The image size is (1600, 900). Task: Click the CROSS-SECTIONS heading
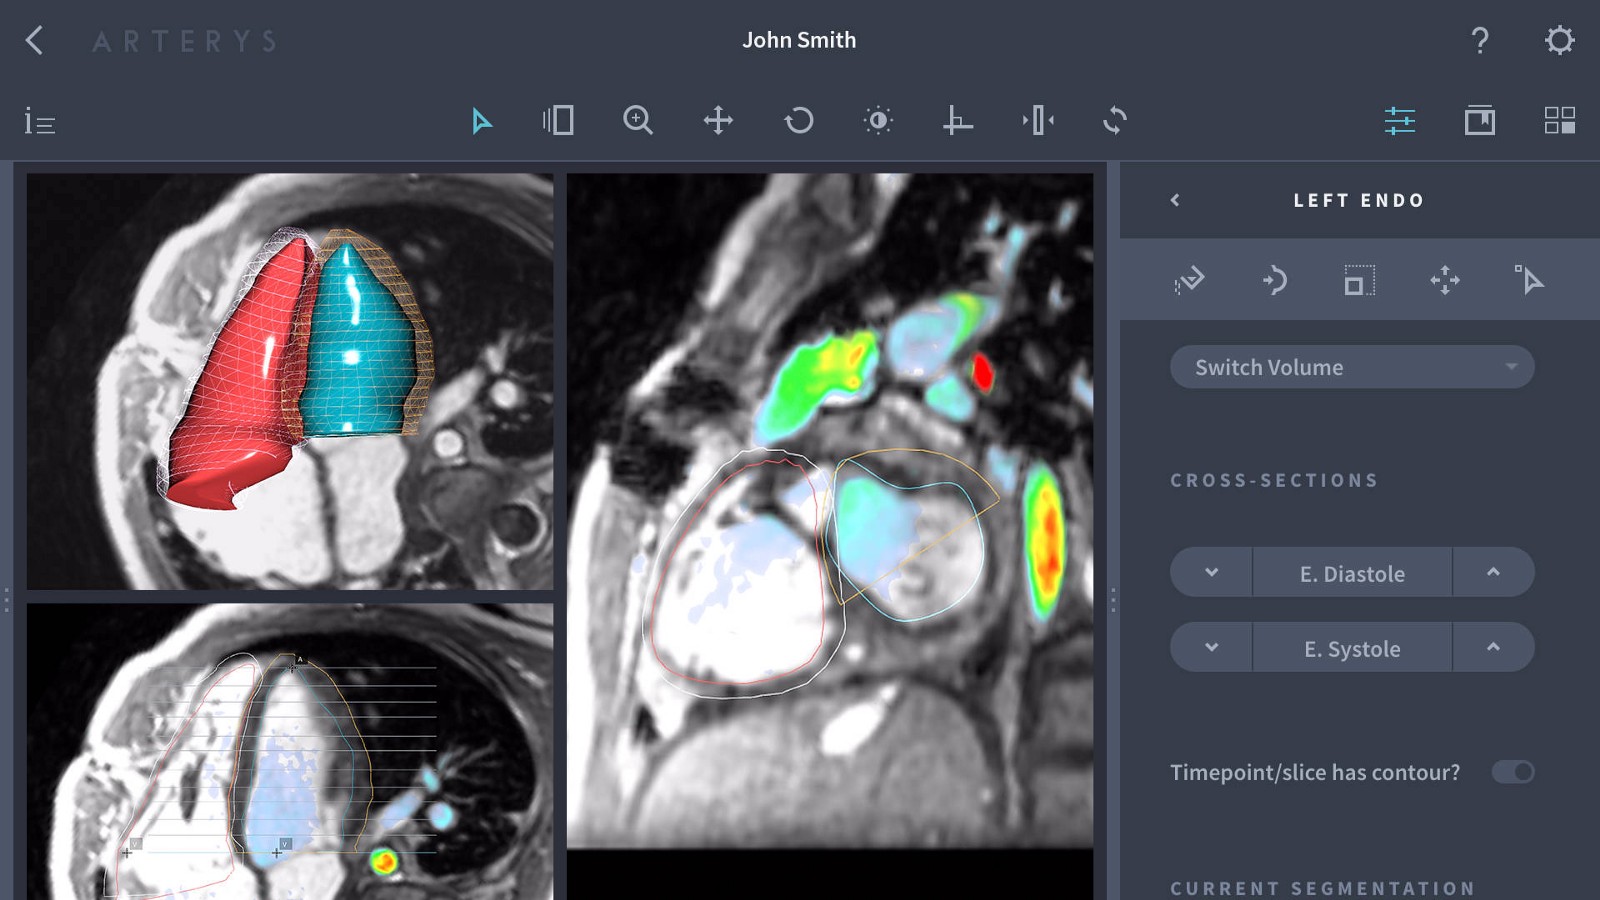coord(1274,480)
